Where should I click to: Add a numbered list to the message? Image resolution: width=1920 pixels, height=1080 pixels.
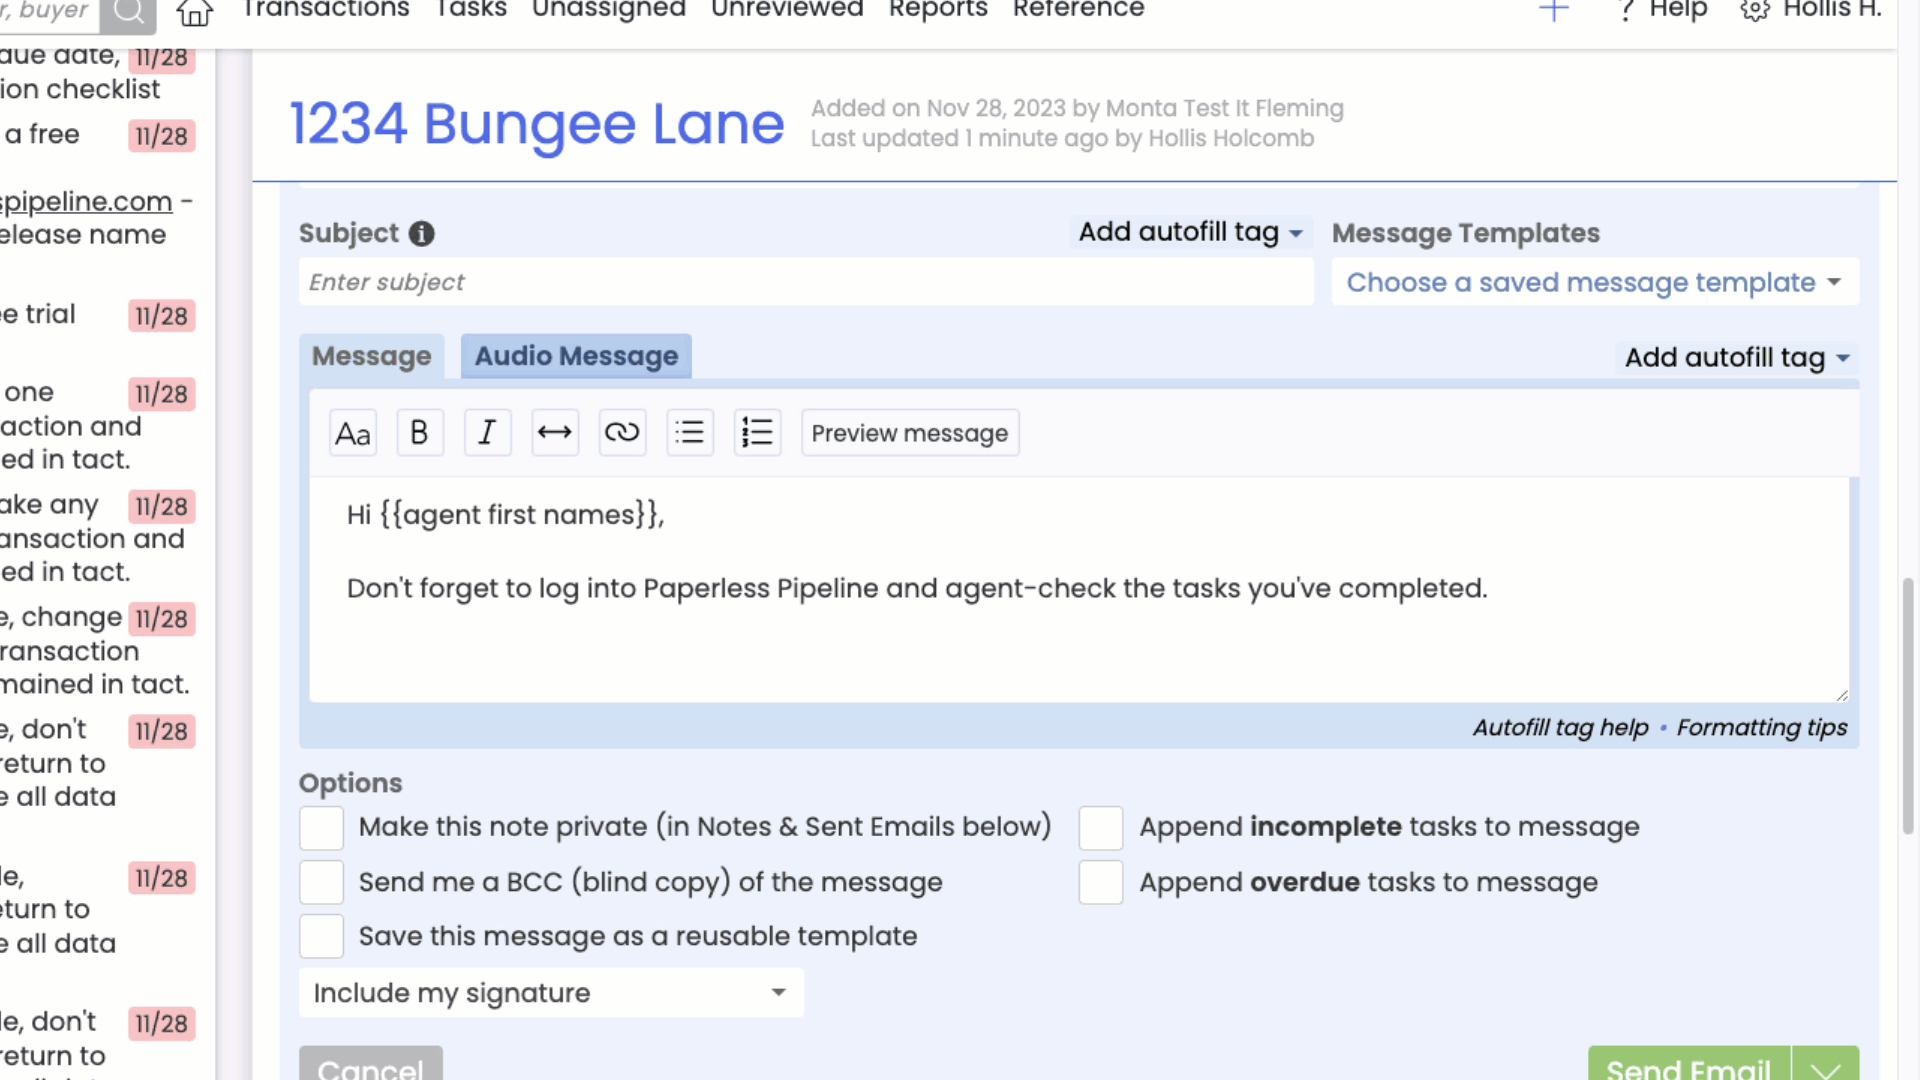[757, 433]
